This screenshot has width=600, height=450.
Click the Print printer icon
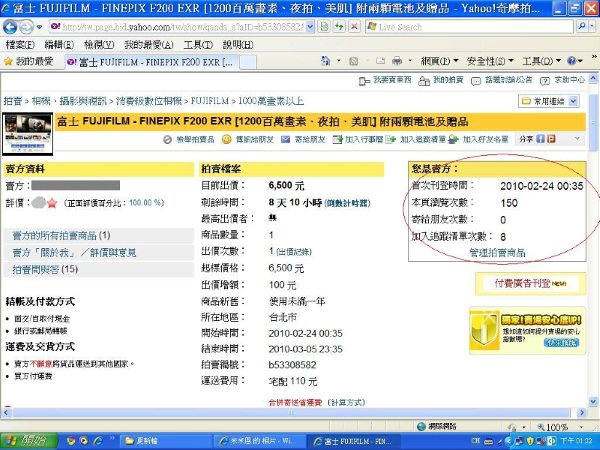pos(397,61)
